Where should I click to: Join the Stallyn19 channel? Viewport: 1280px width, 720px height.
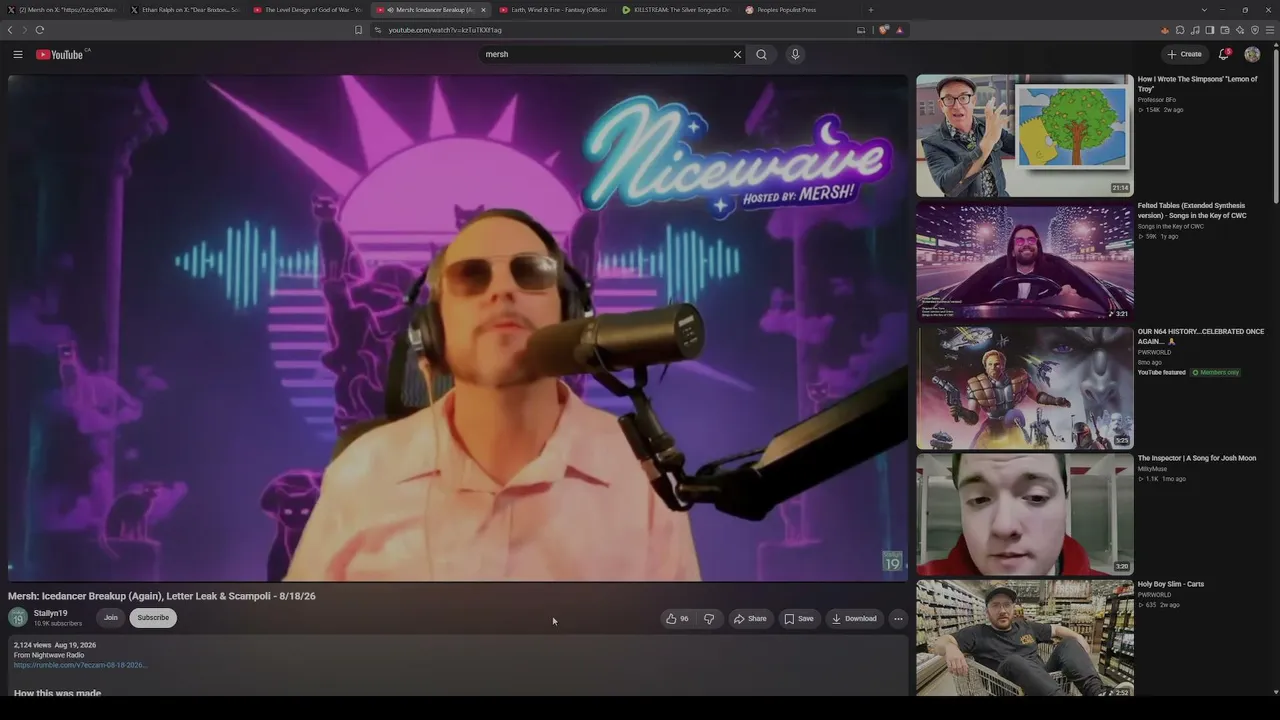coord(111,618)
